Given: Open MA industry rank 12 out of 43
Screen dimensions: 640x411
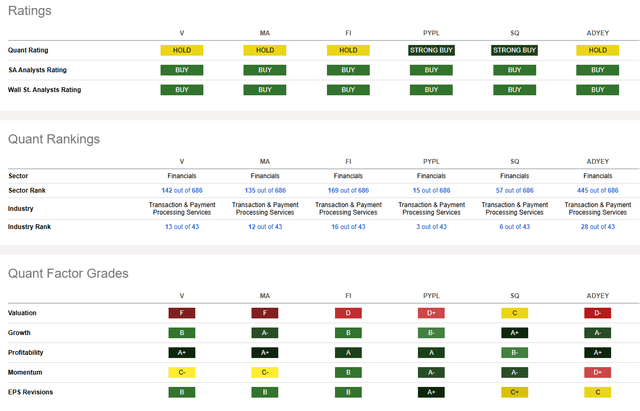Looking at the screenshot, I should (265, 227).
